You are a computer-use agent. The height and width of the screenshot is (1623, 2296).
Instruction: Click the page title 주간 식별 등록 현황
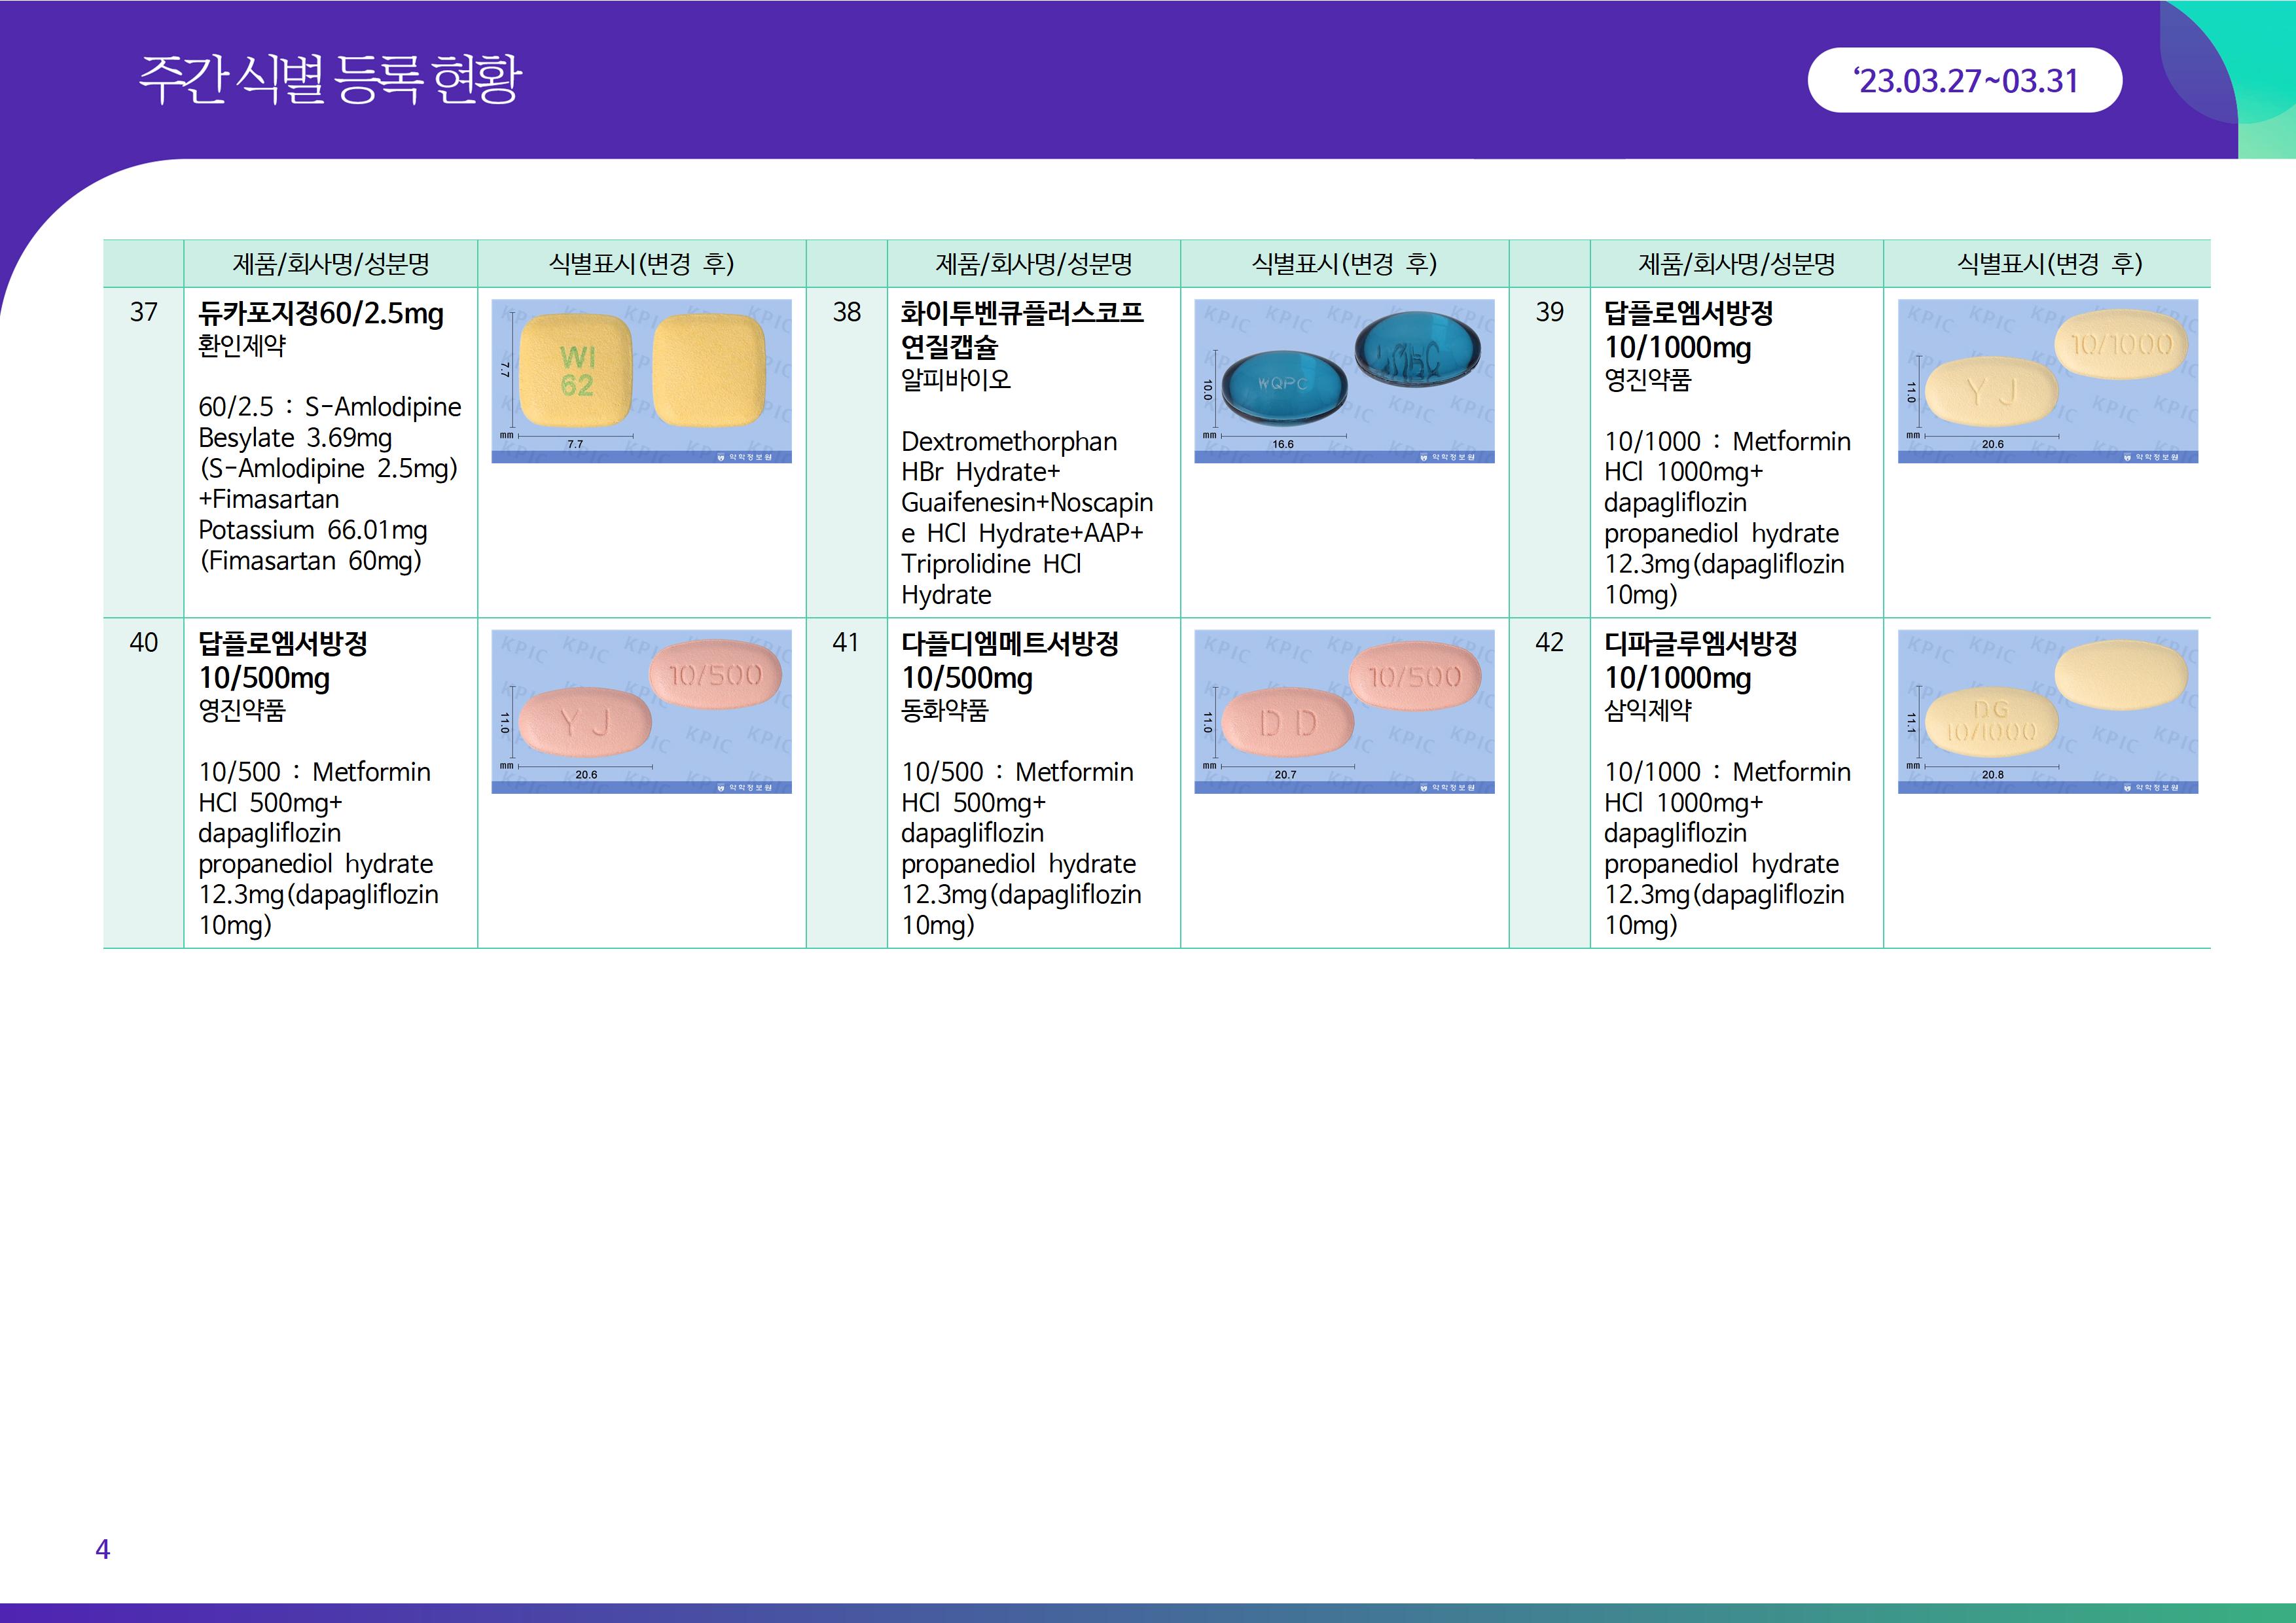[x=330, y=80]
